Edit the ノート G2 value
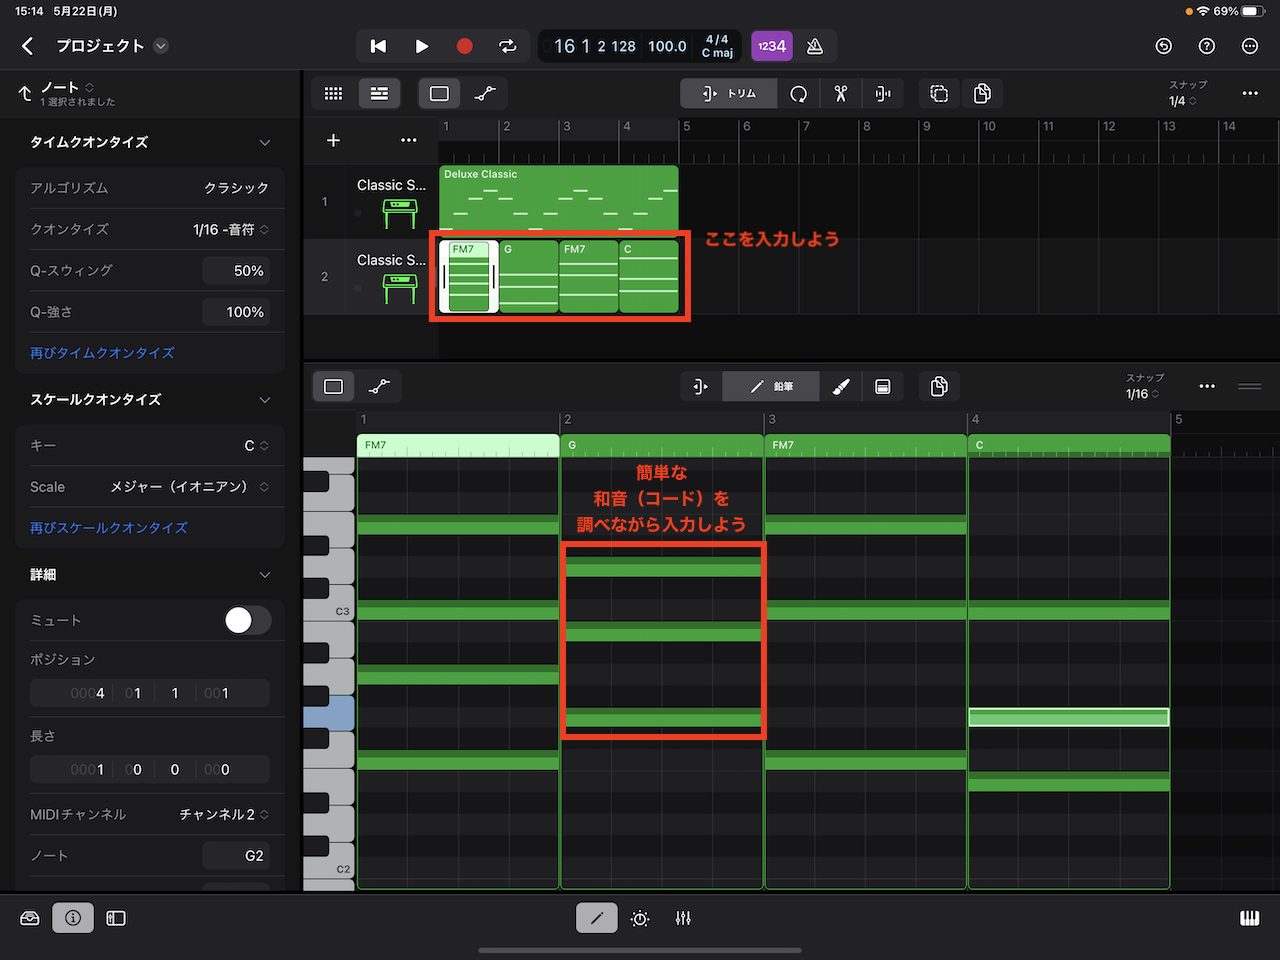This screenshot has width=1280, height=960. (x=236, y=856)
